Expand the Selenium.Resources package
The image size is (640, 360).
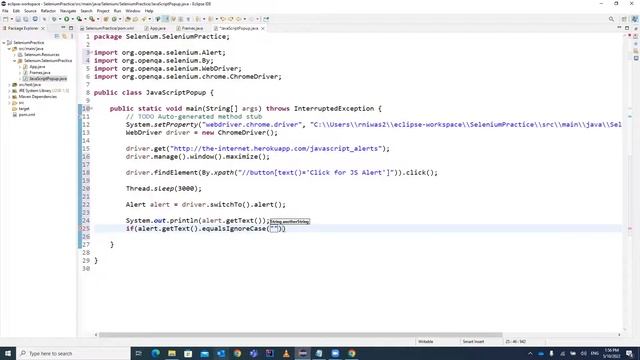point(15,55)
